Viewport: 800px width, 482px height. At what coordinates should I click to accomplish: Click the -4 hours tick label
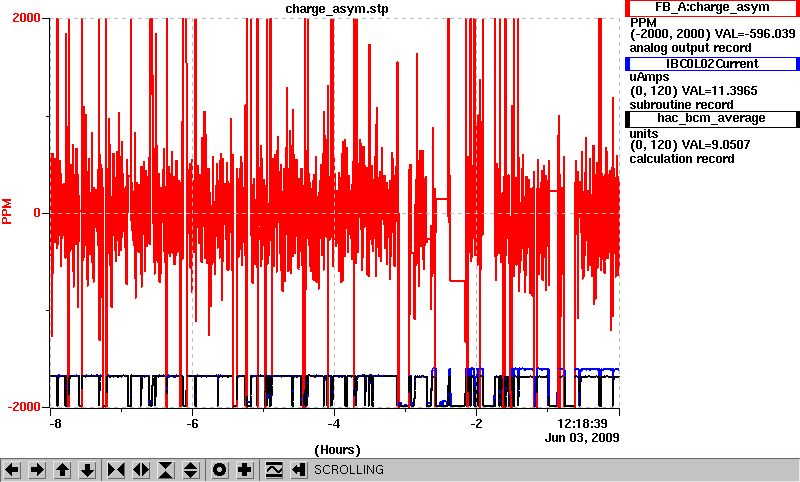(334, 424)
